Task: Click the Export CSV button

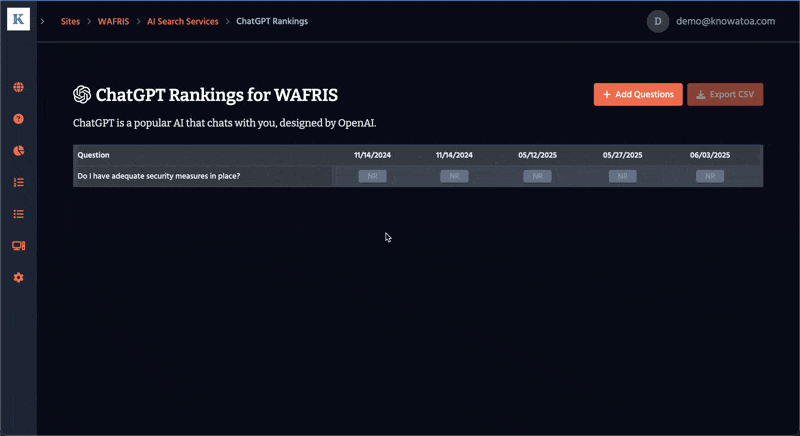Action: pos(725,94)
